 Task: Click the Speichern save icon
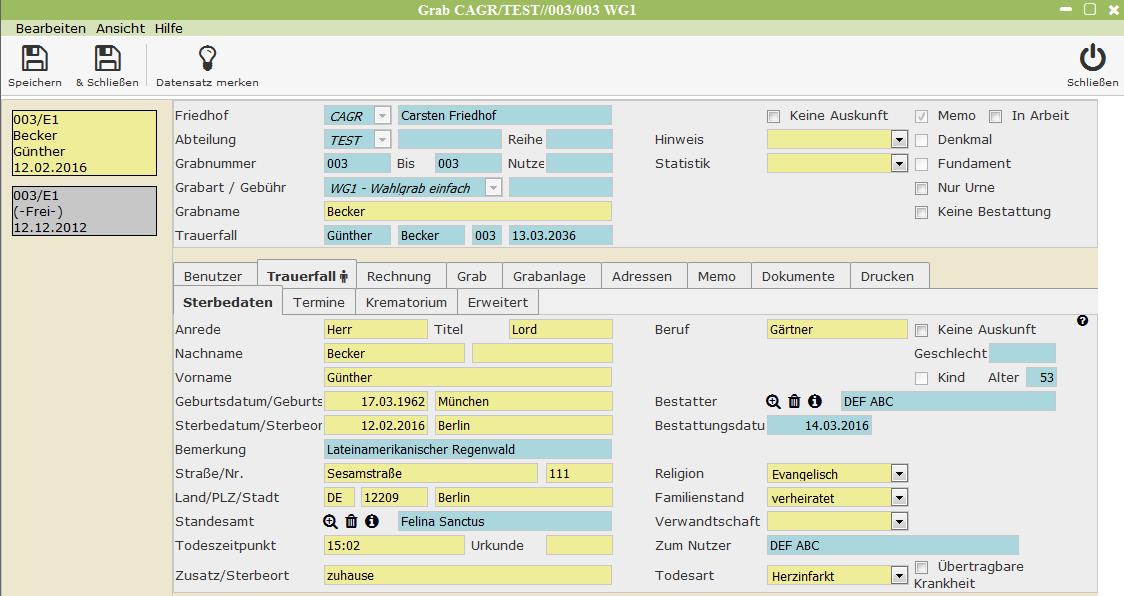[35, 59]
